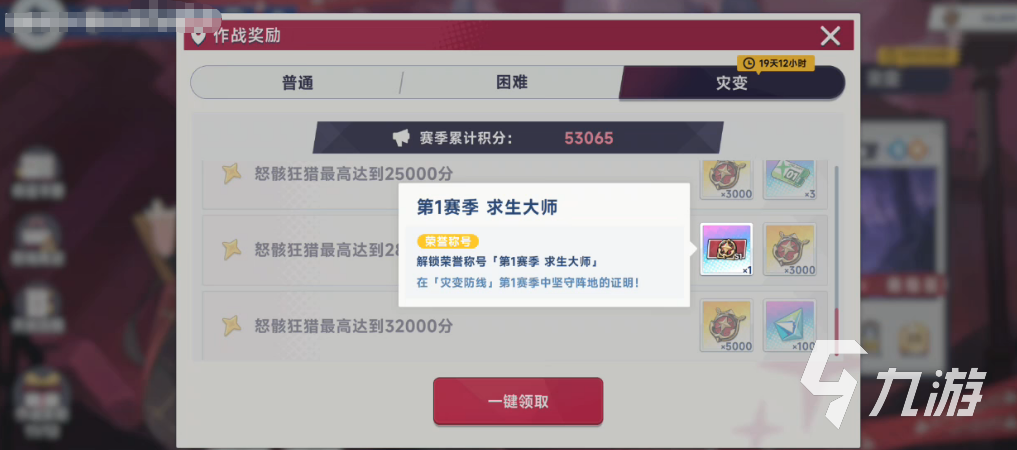Click the x100 crystal reward icon
The width and height of the screenshot is (1017, 450).
point(789,326)
